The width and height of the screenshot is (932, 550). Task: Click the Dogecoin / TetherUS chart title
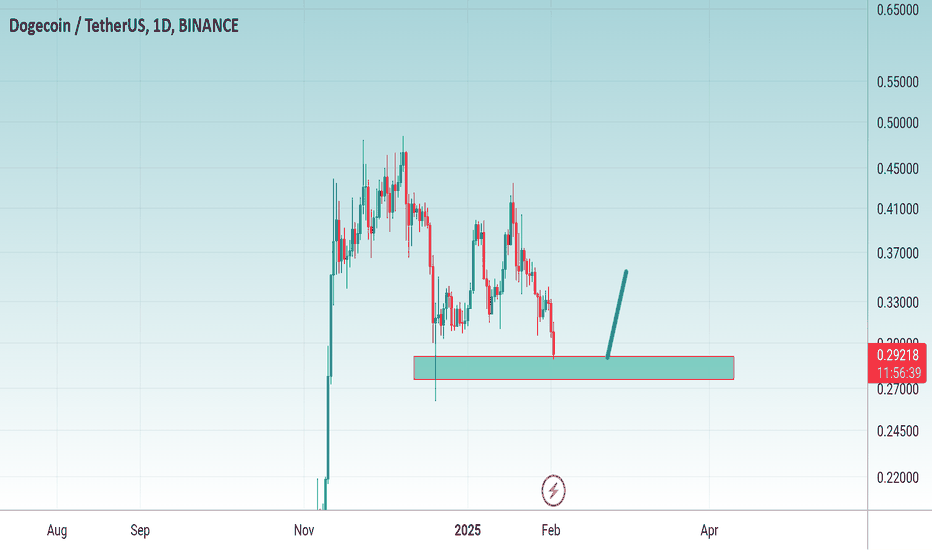tap(124, 26)
